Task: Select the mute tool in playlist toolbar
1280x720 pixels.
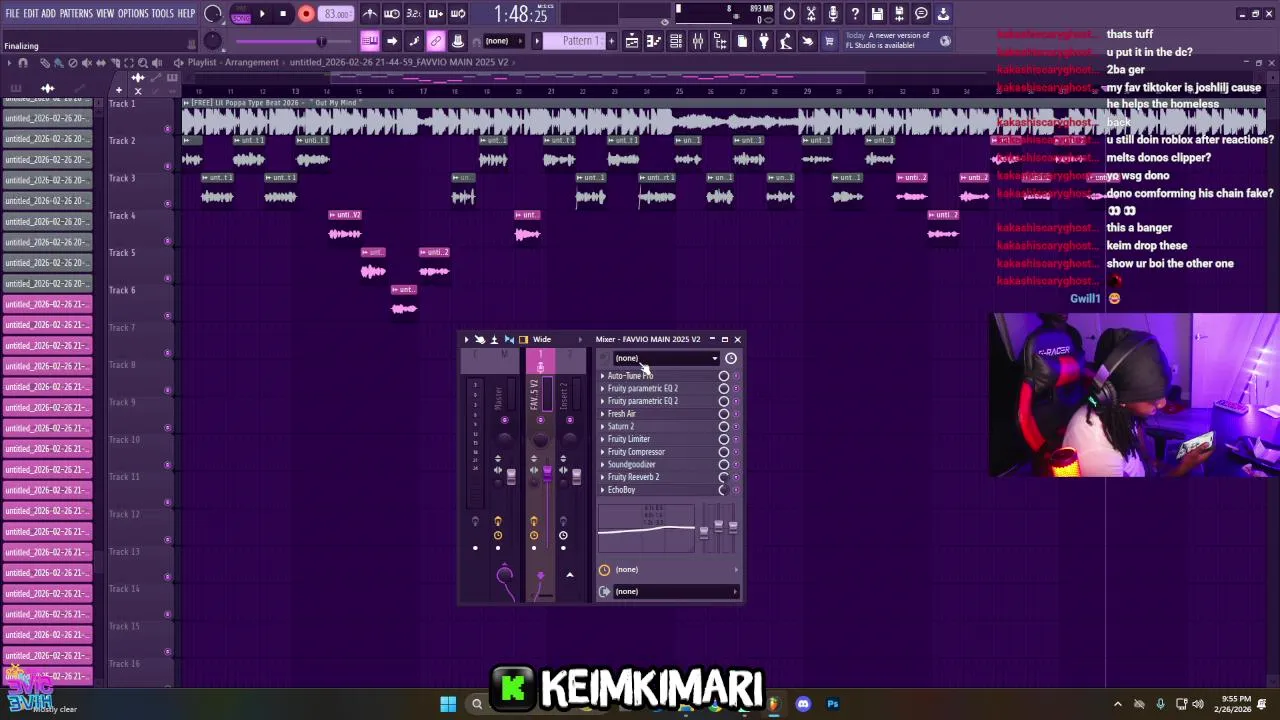Action: (x=87, y=63)
